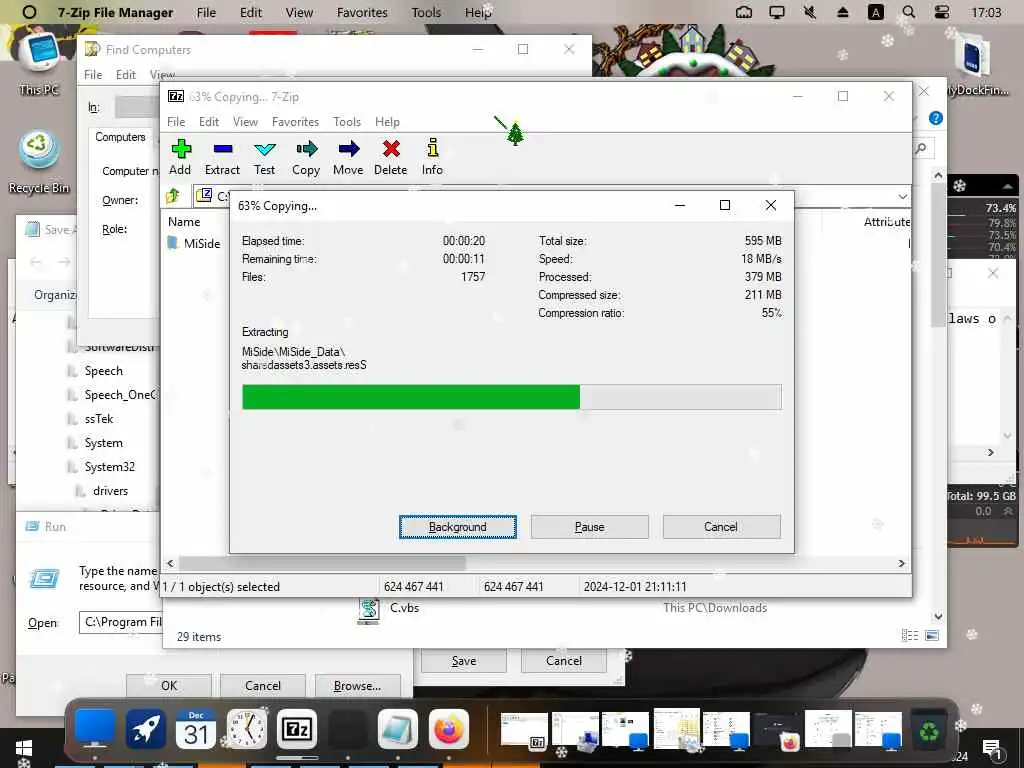This screenshot has height=768, width=1024.
Task: Open Firefox from the dock
Action: [449, 729]
